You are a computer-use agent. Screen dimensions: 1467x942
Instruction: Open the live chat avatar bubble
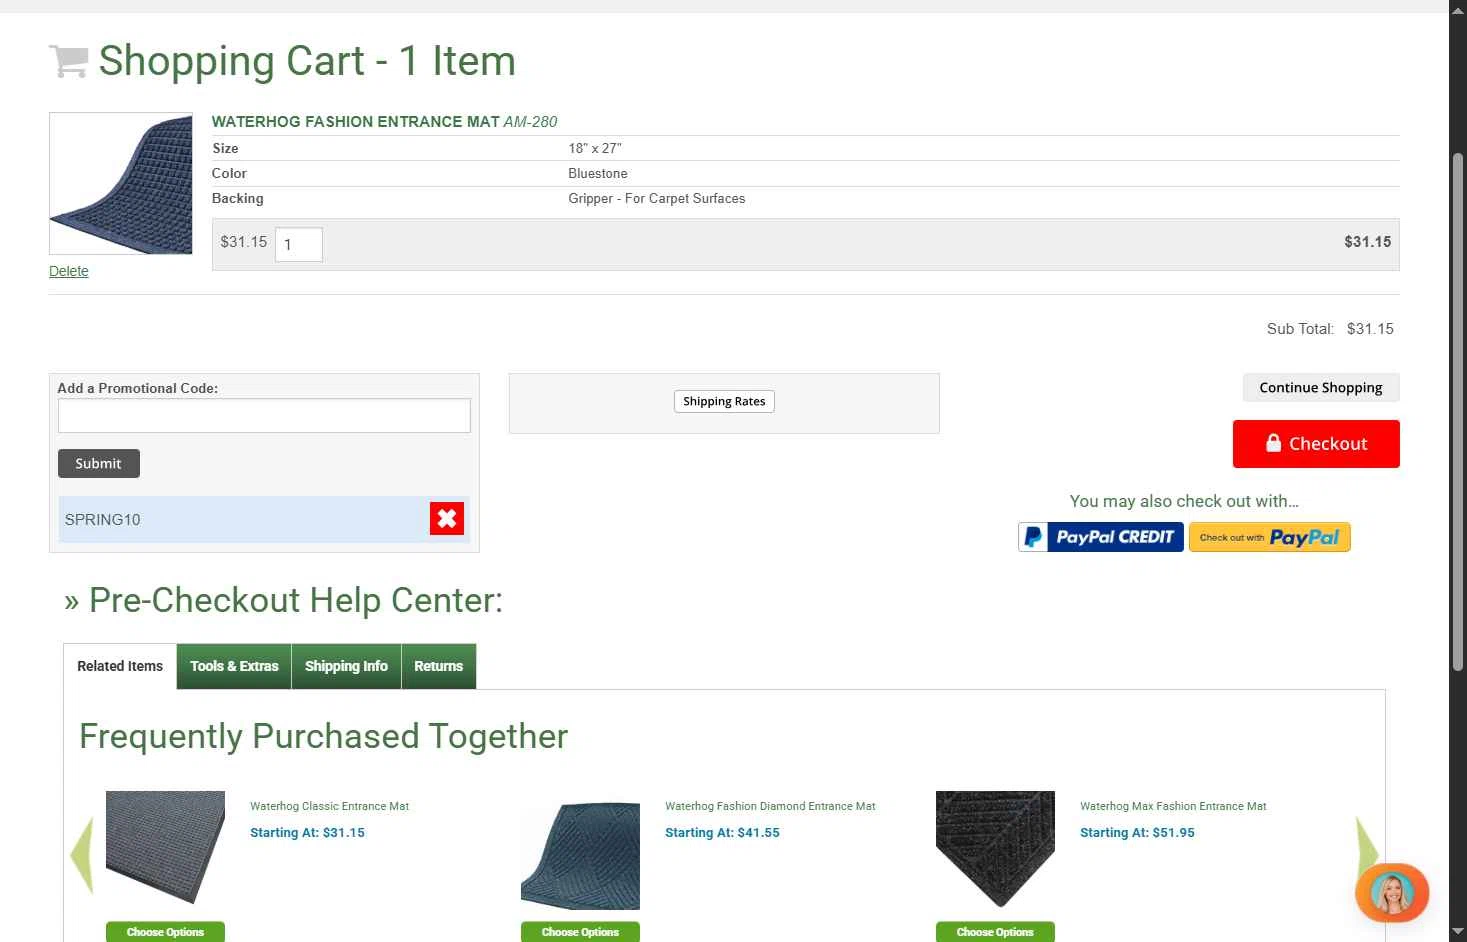[x=1392, y=893]
